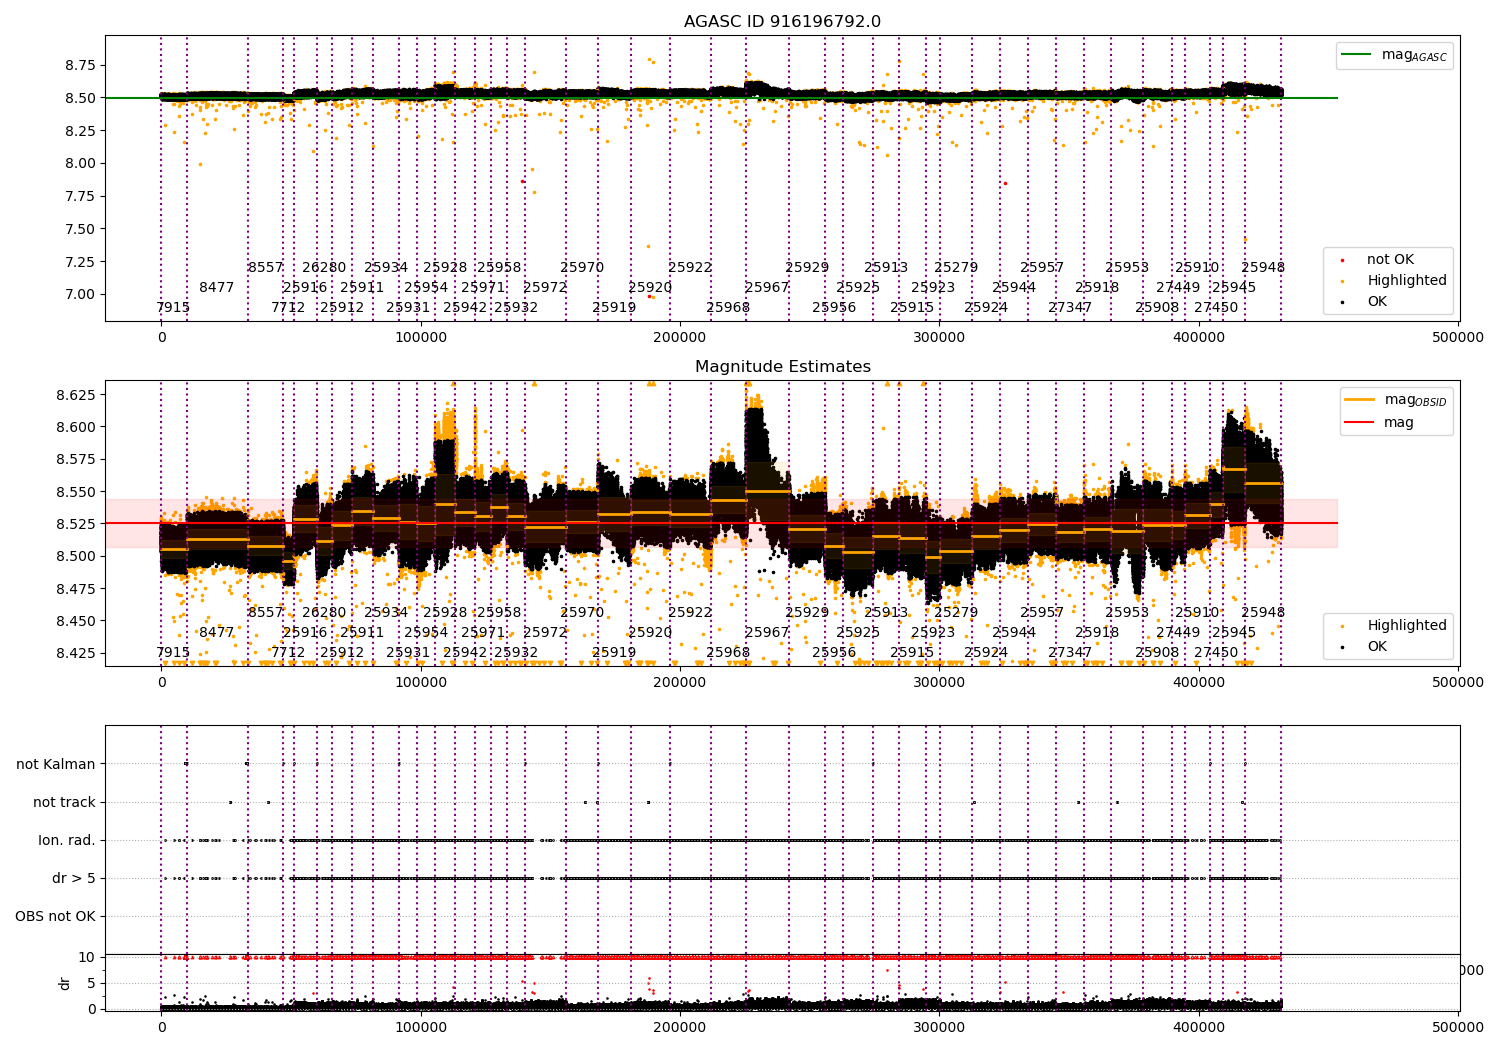The height and width of the screenshot is (1050, 1500).
Task: Click the 'not OK' legend entry
Action: tap(1390, 260)
